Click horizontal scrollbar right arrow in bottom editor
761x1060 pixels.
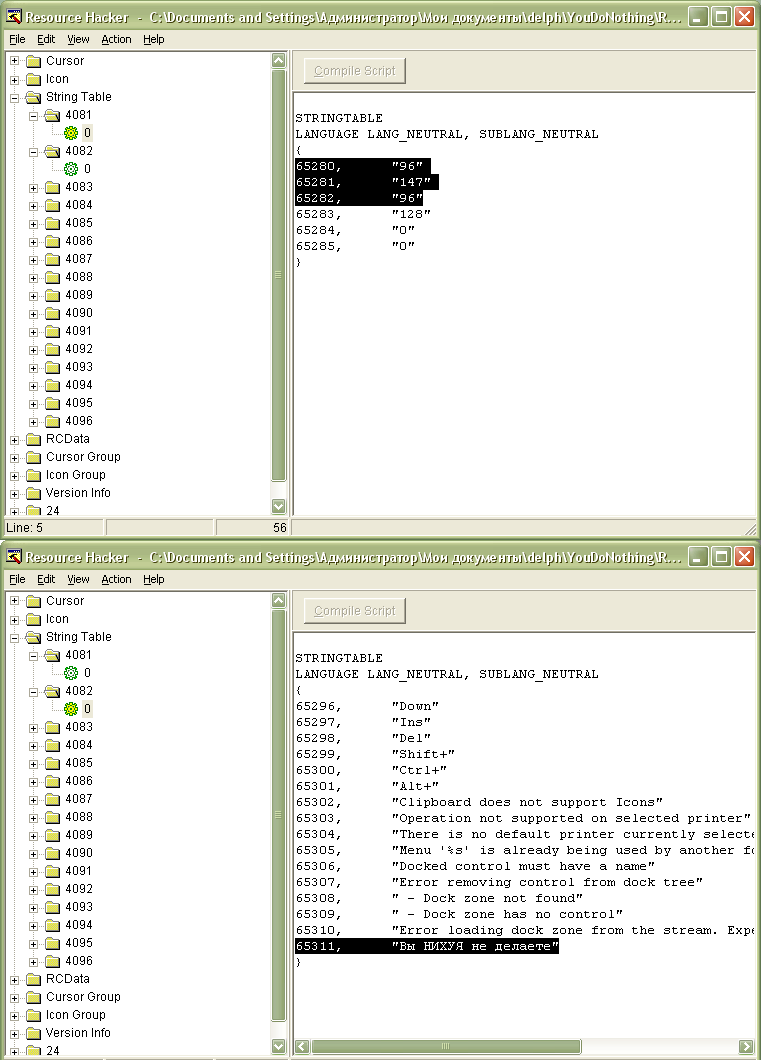[746, 1046]
